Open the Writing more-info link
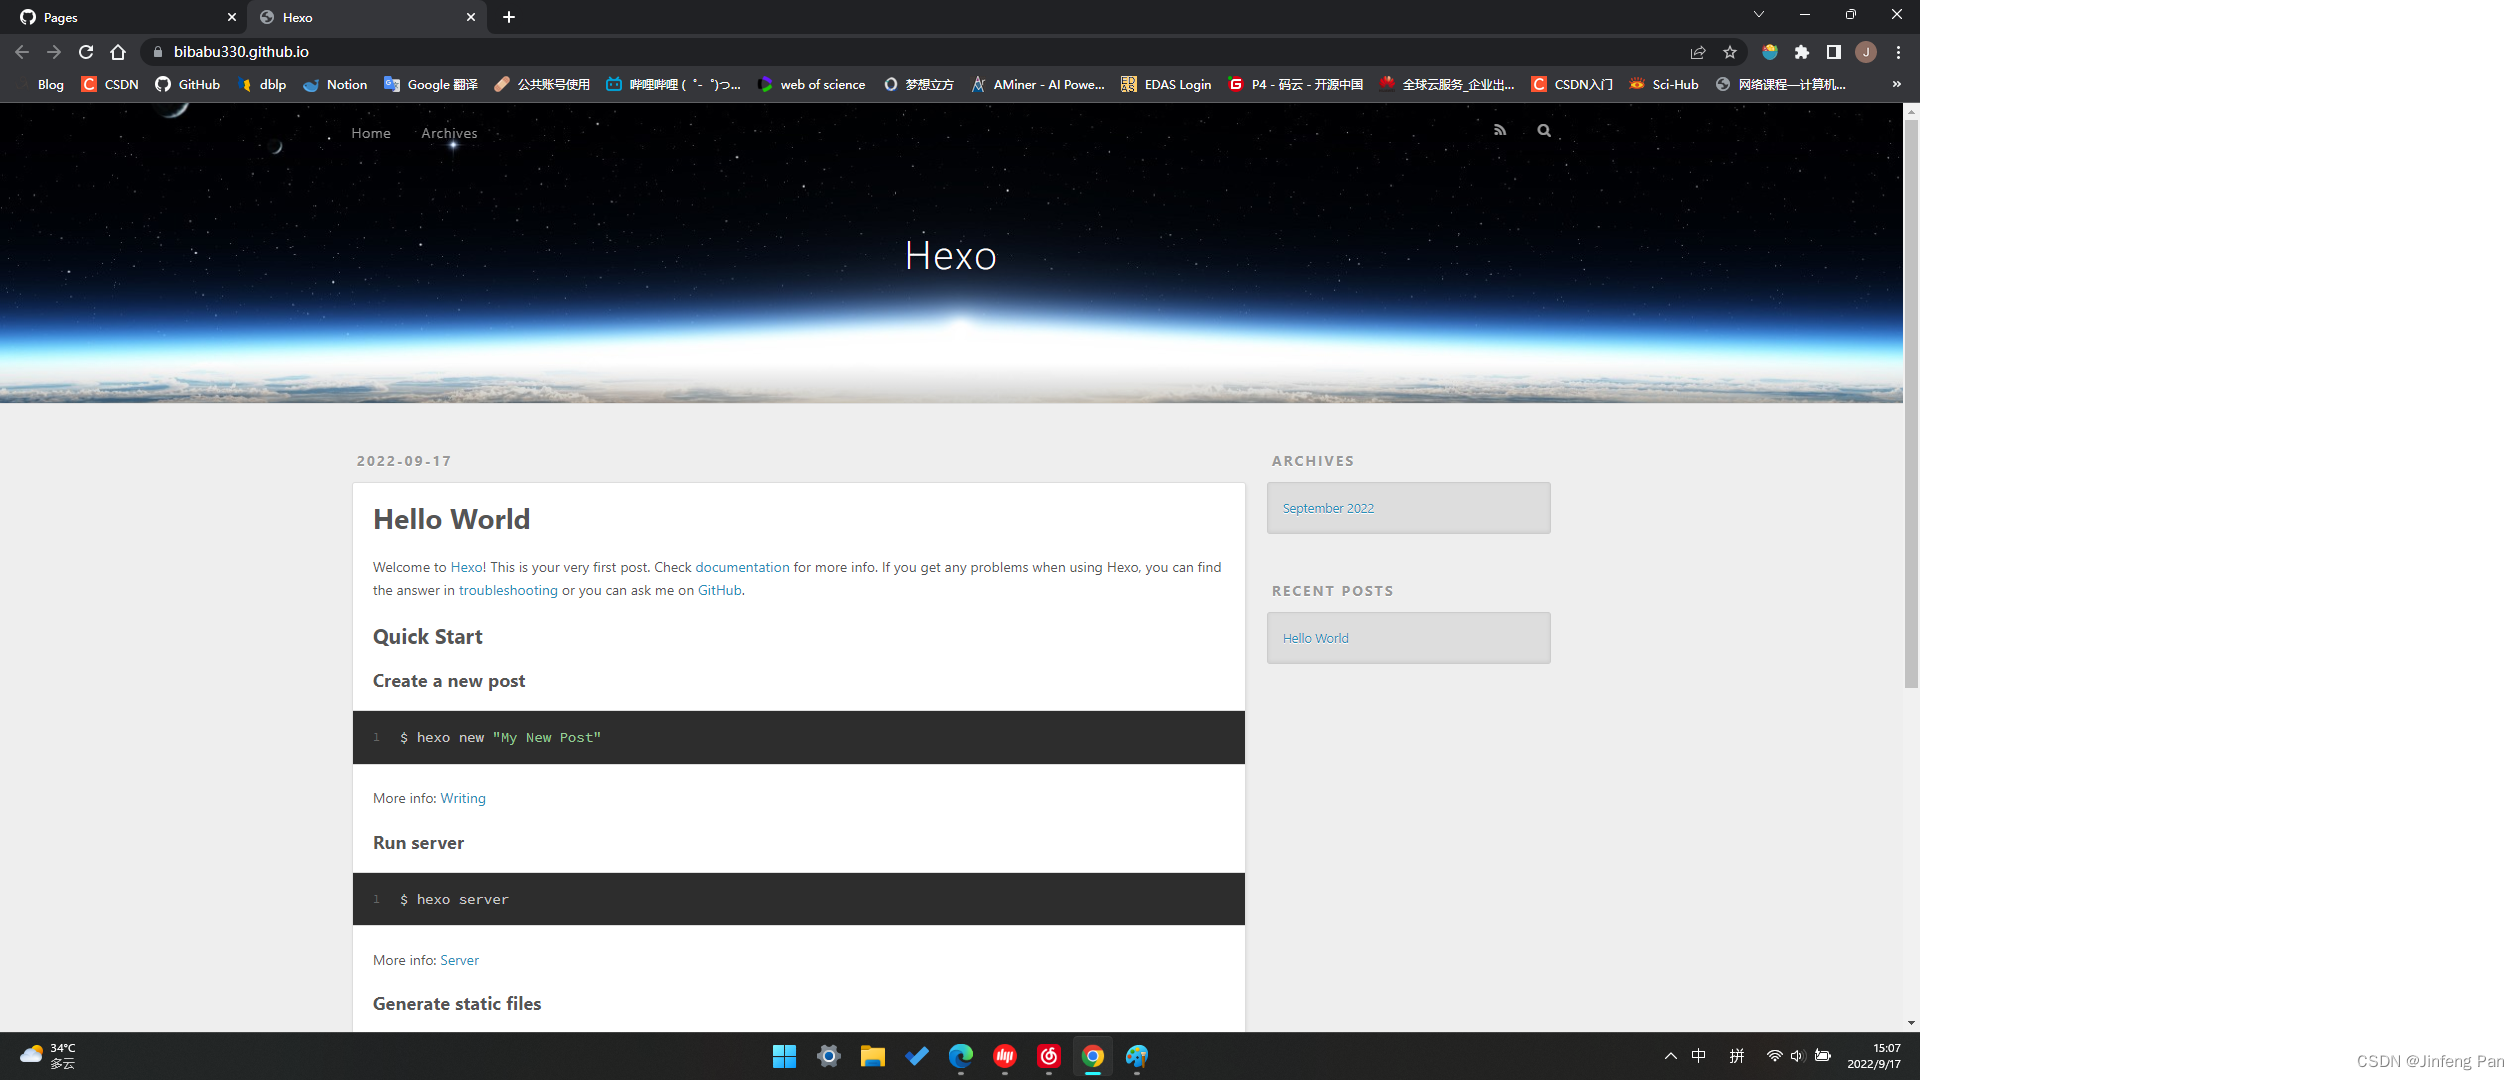This screenshot has width=2519, height=1080. 463,798
